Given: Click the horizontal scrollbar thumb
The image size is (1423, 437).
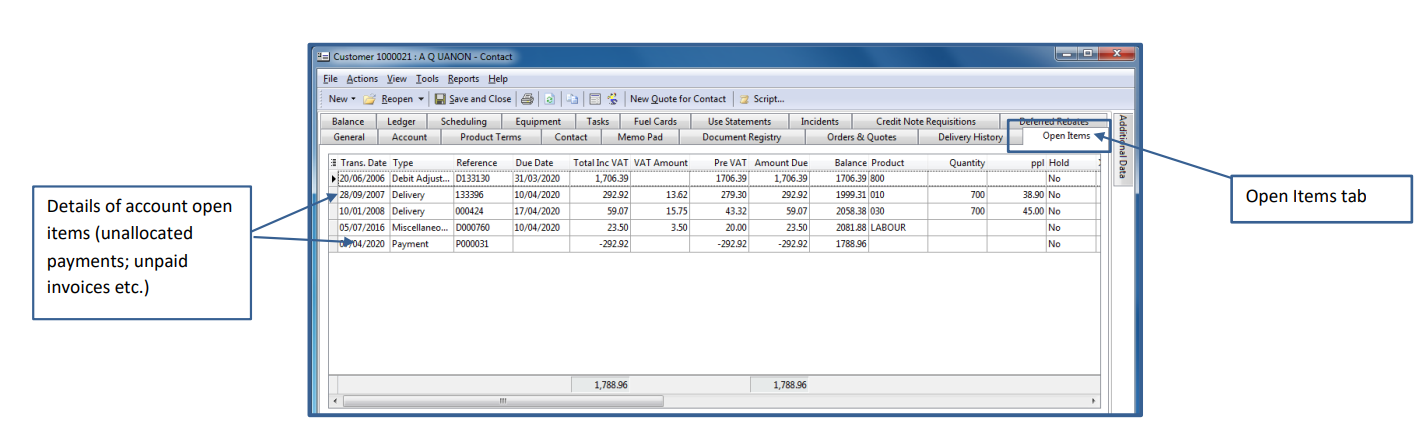Looking at the screenshot, I should pyautogui.click(x=502, y=401).
